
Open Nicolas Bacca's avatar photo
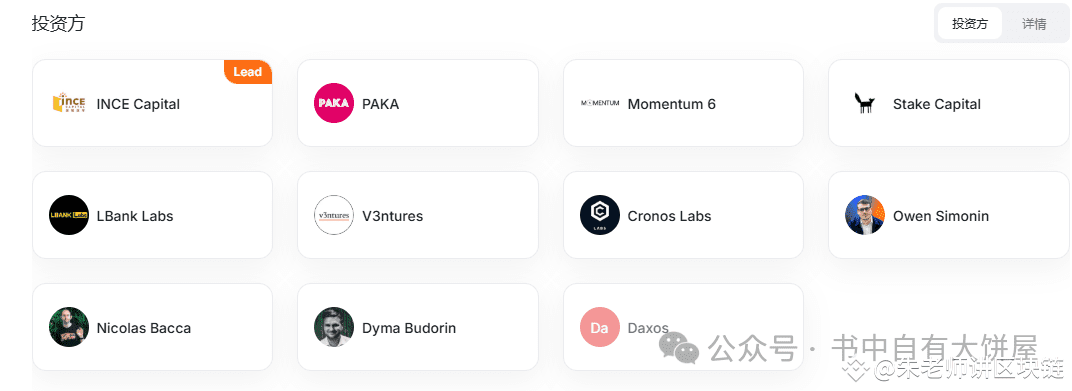[x=69, y=327]
